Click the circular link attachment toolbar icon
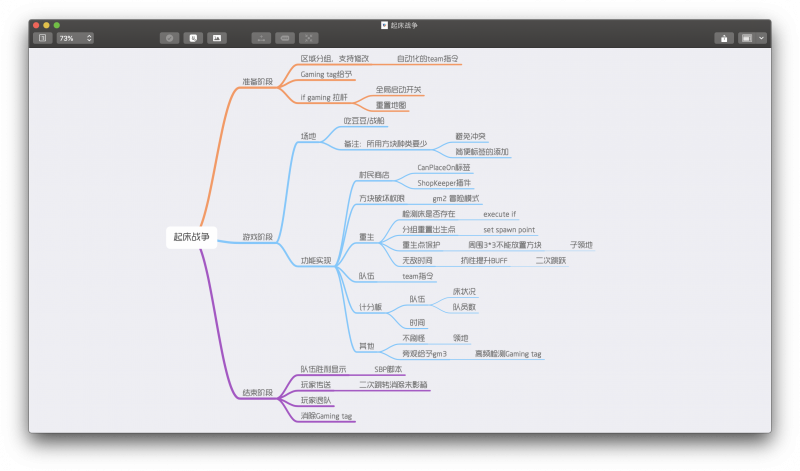This screenshot has width=800, height=471. pos(169,38)
